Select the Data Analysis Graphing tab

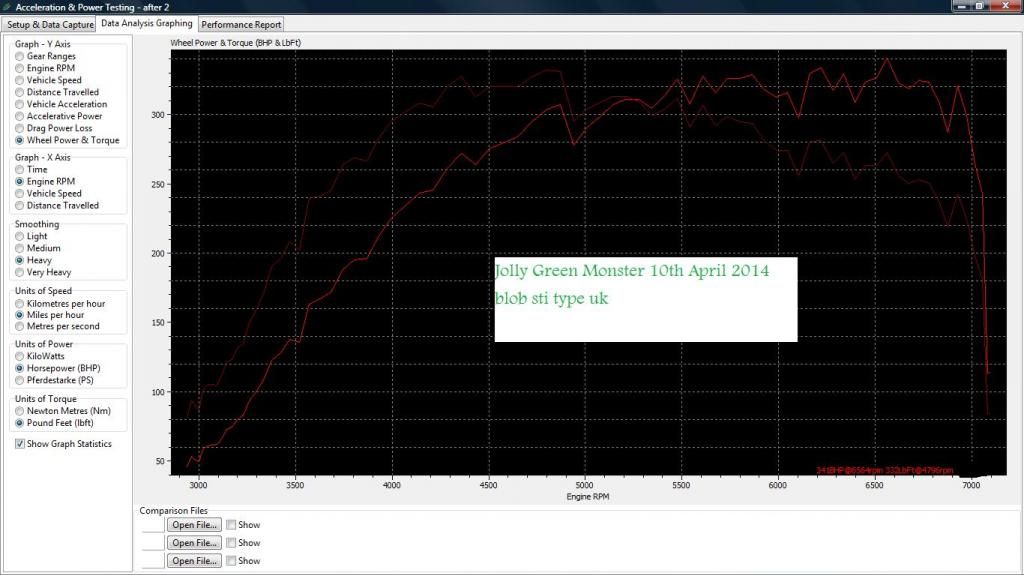click(147, 23)
